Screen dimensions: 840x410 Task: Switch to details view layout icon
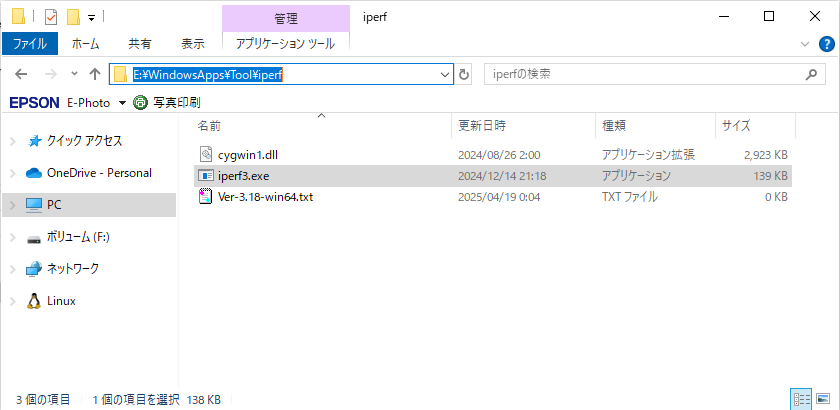(x=801, y=399)
